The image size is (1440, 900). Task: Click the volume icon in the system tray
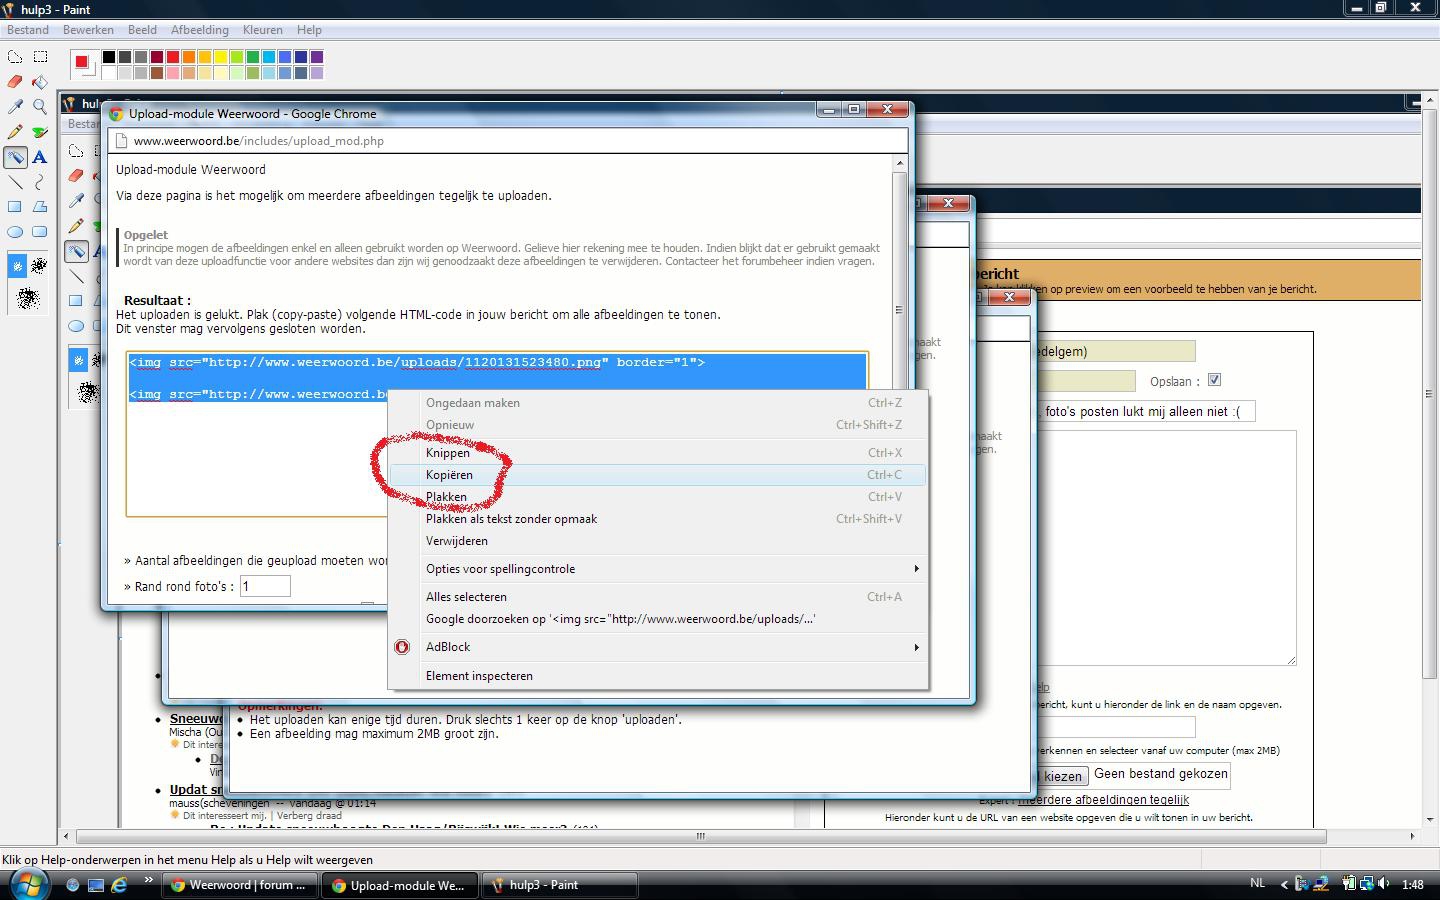click(1383, 884)
